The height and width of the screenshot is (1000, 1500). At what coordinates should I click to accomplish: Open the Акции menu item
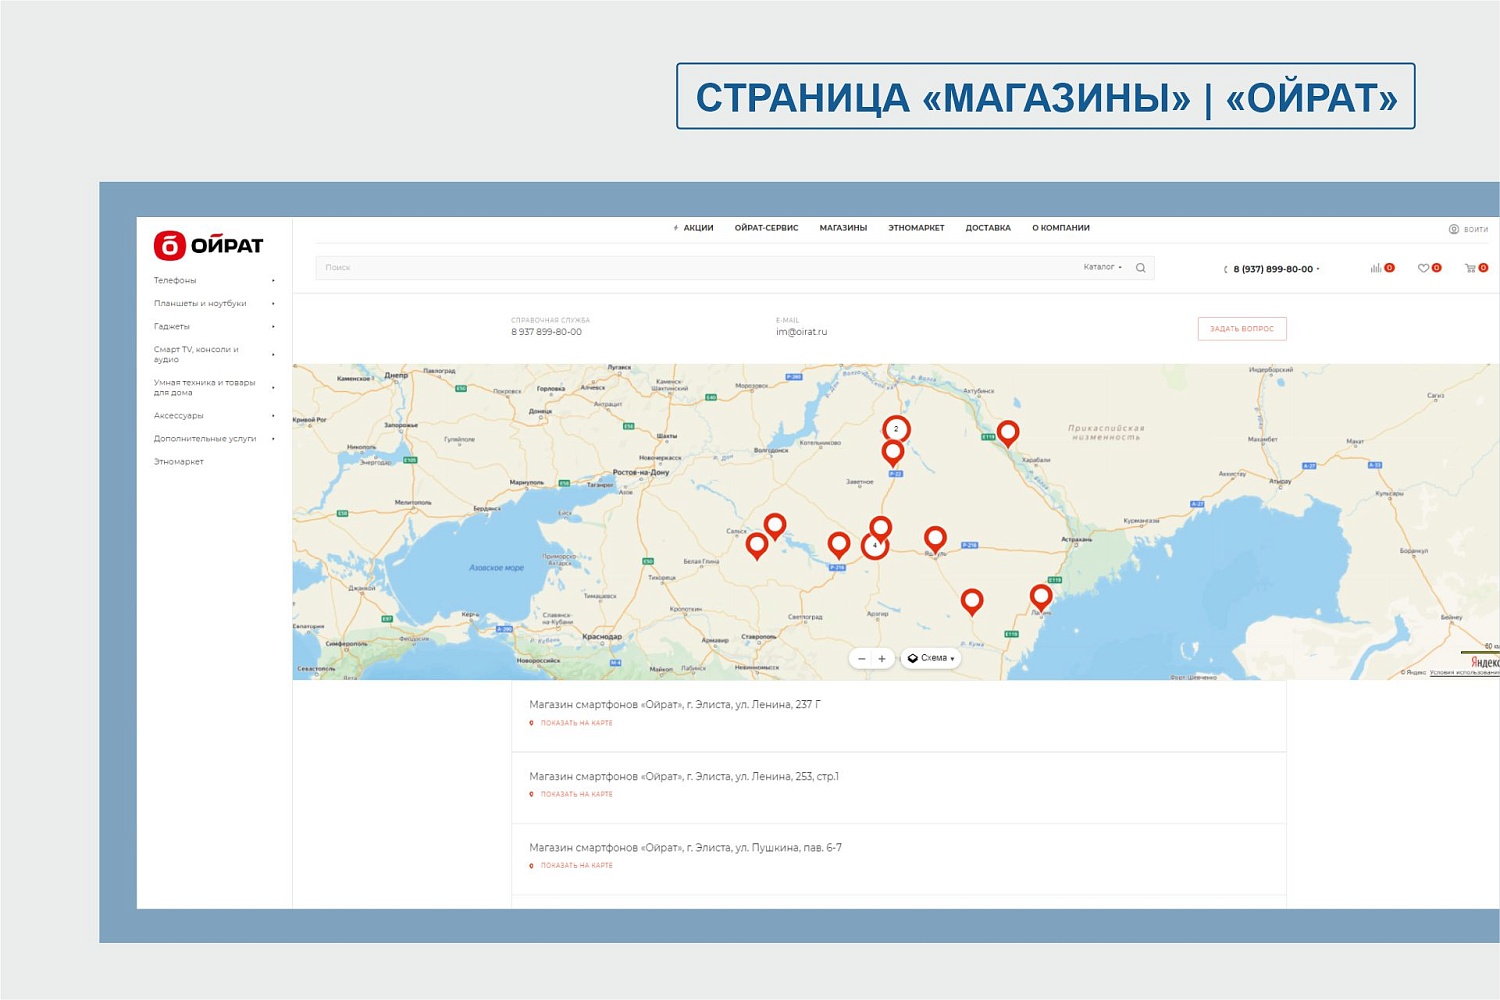click(x=698, y=228)
